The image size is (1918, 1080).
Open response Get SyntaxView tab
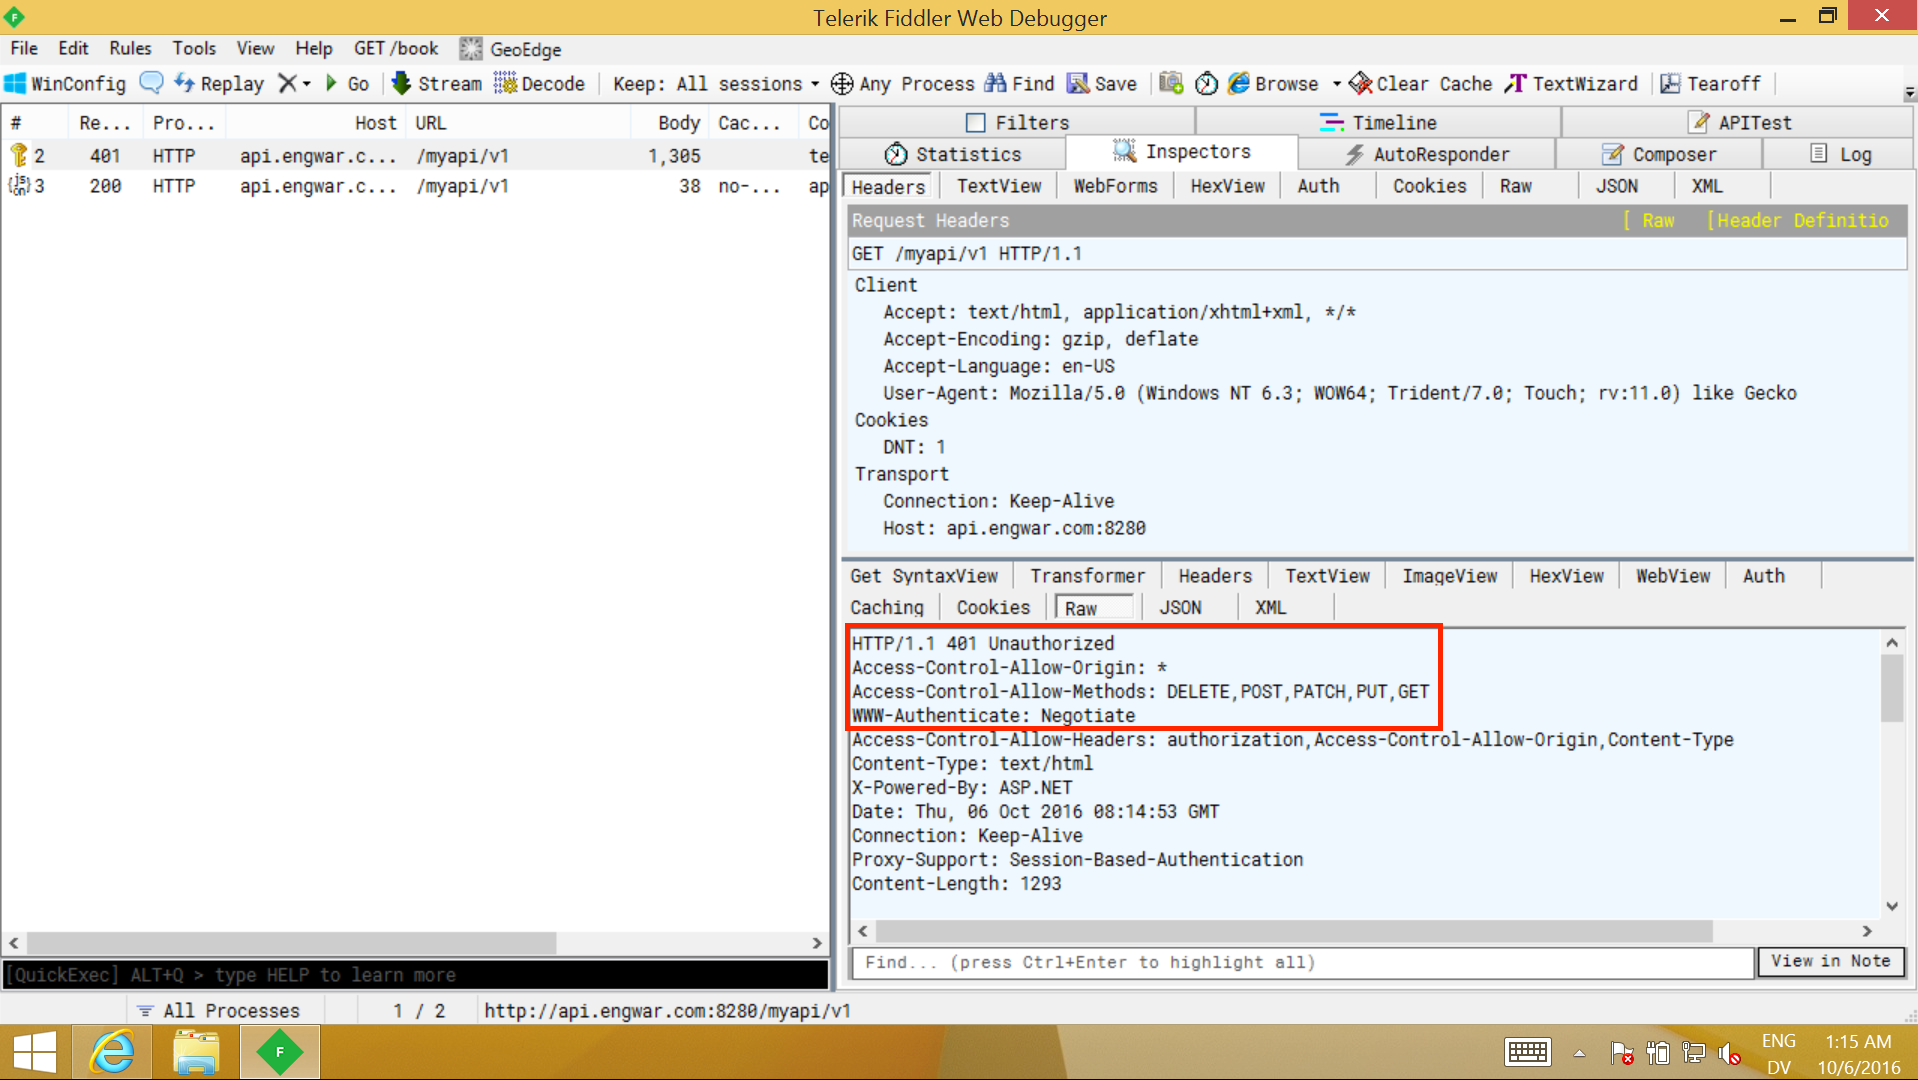[x=924, y=576]
